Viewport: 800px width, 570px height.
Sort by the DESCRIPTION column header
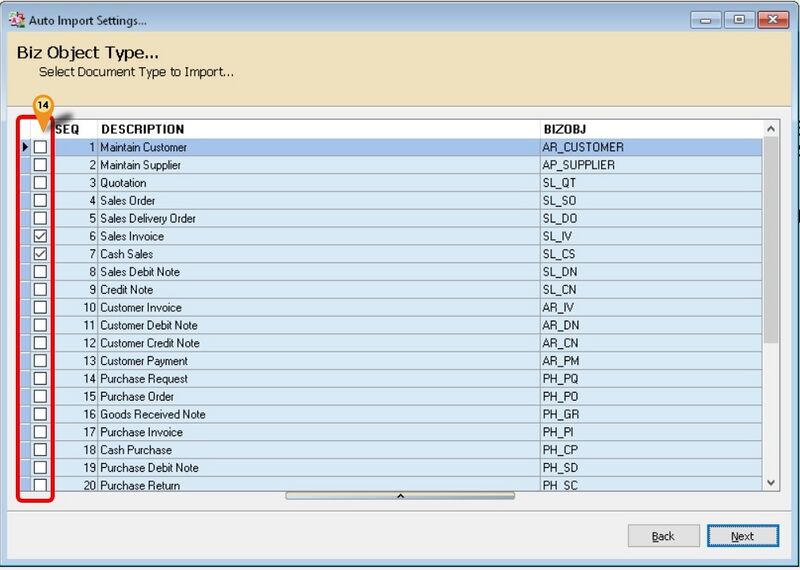pyautogui.click(x=142, y=129)
